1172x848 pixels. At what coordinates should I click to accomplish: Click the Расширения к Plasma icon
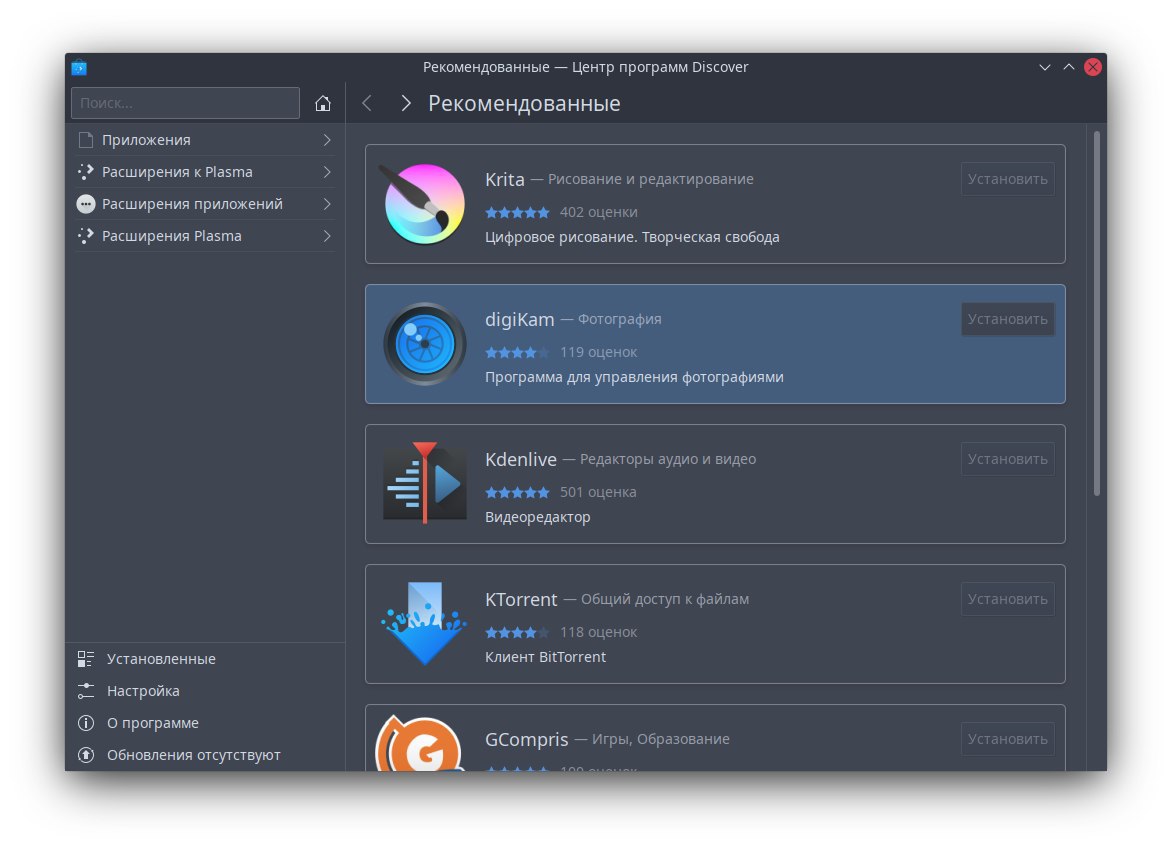(x=86, y=172)
